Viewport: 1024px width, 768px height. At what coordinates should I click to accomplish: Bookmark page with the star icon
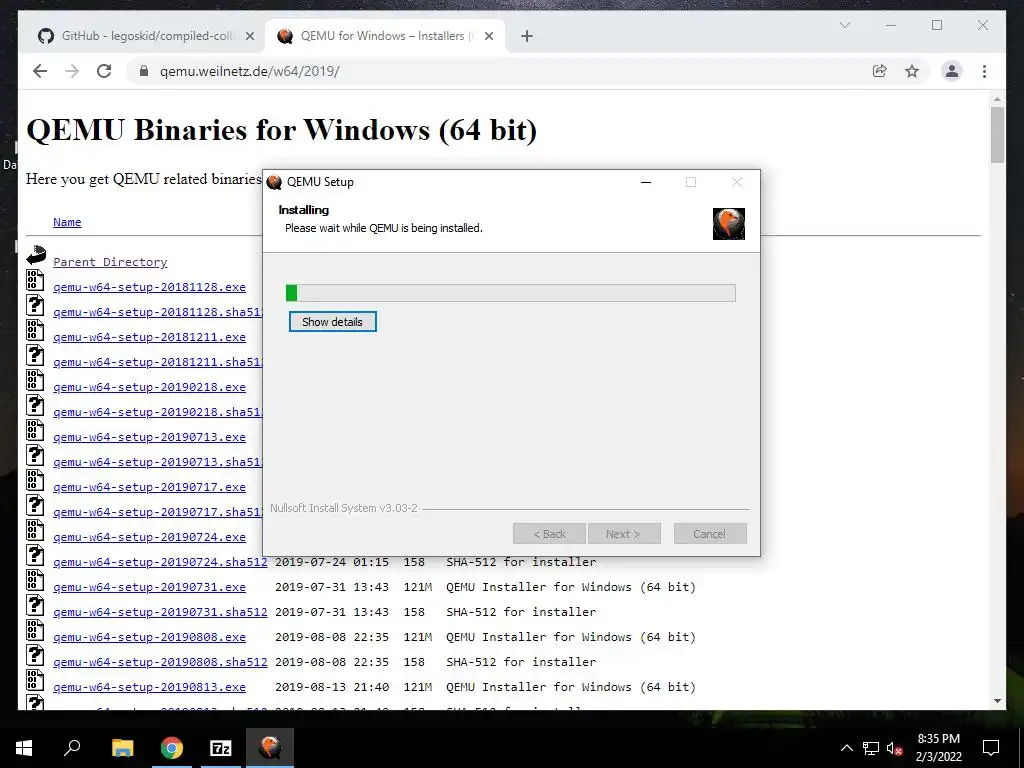(x=912, y=71)
